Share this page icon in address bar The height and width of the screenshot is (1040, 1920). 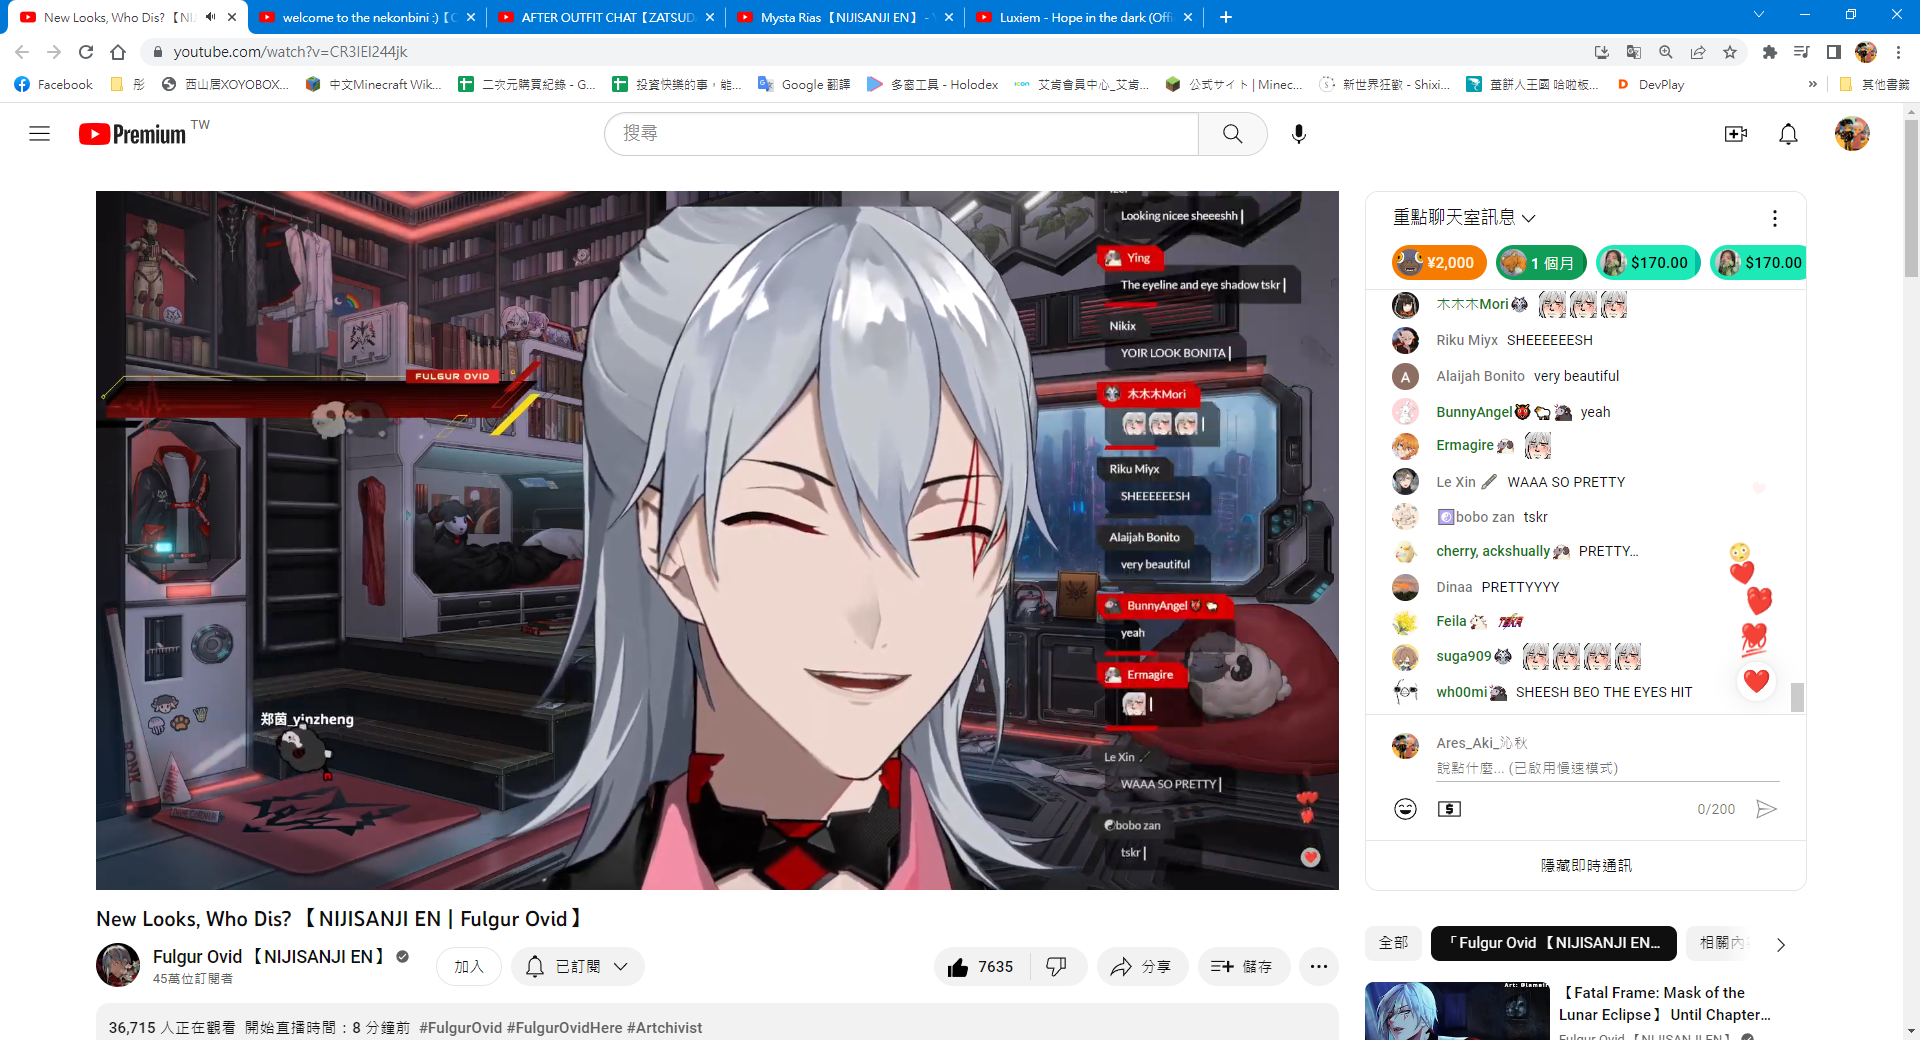pyautogui.click(x=1698, y=52)
